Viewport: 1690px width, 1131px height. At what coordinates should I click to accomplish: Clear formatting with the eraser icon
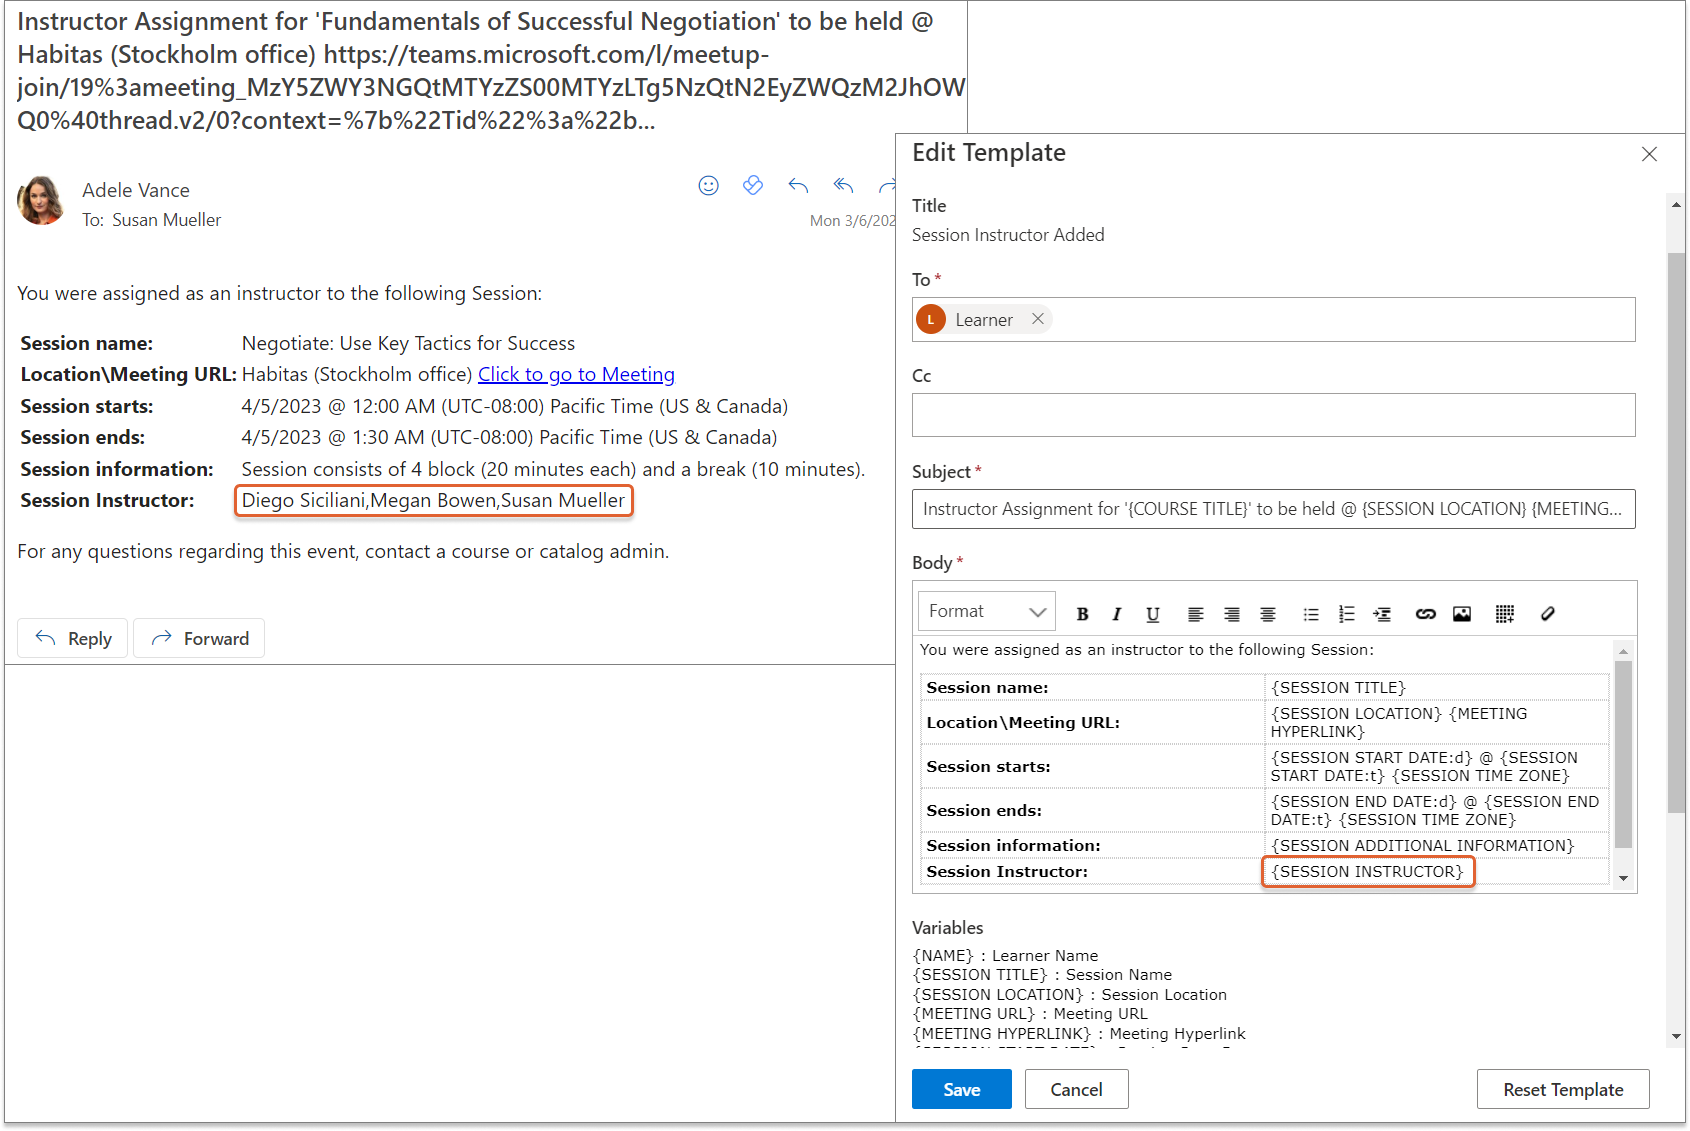1548,614
